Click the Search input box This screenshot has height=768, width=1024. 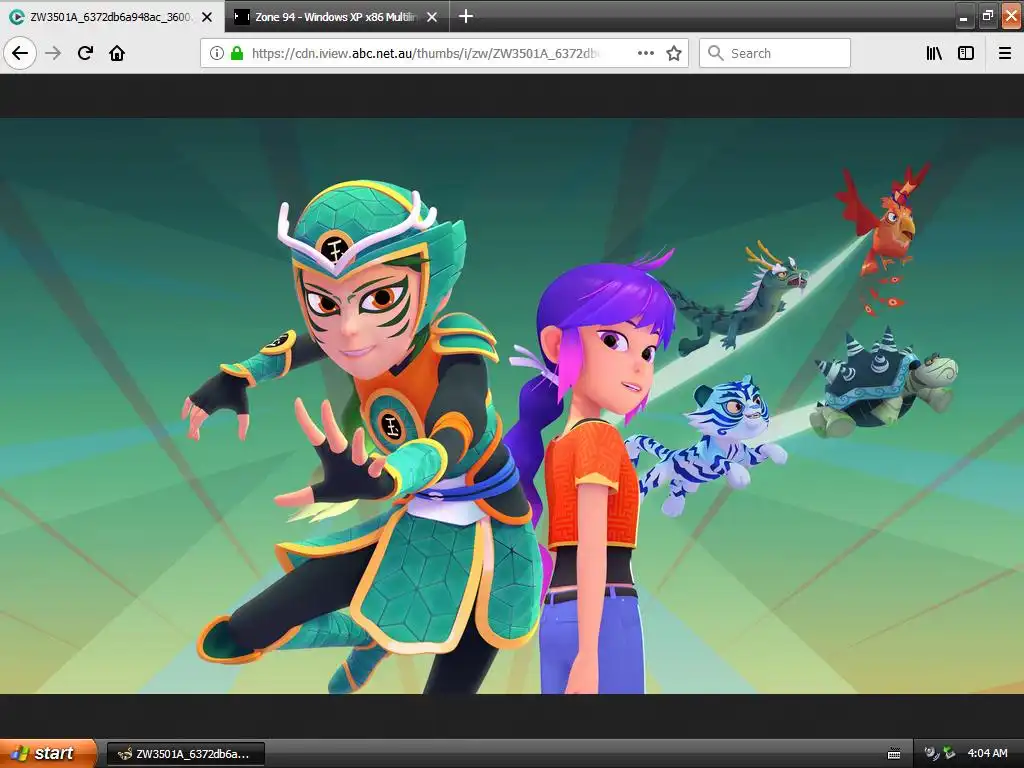pos(775,53)
